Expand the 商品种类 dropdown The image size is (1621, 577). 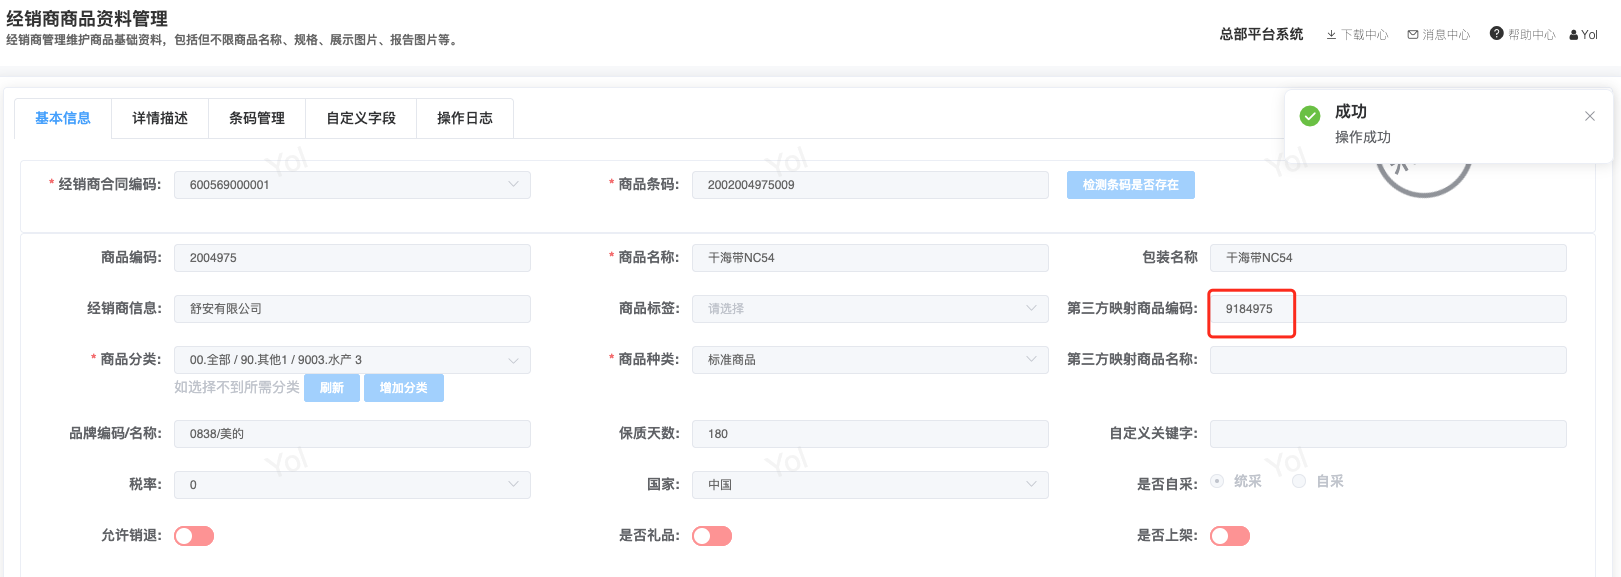click(1031, 359)
